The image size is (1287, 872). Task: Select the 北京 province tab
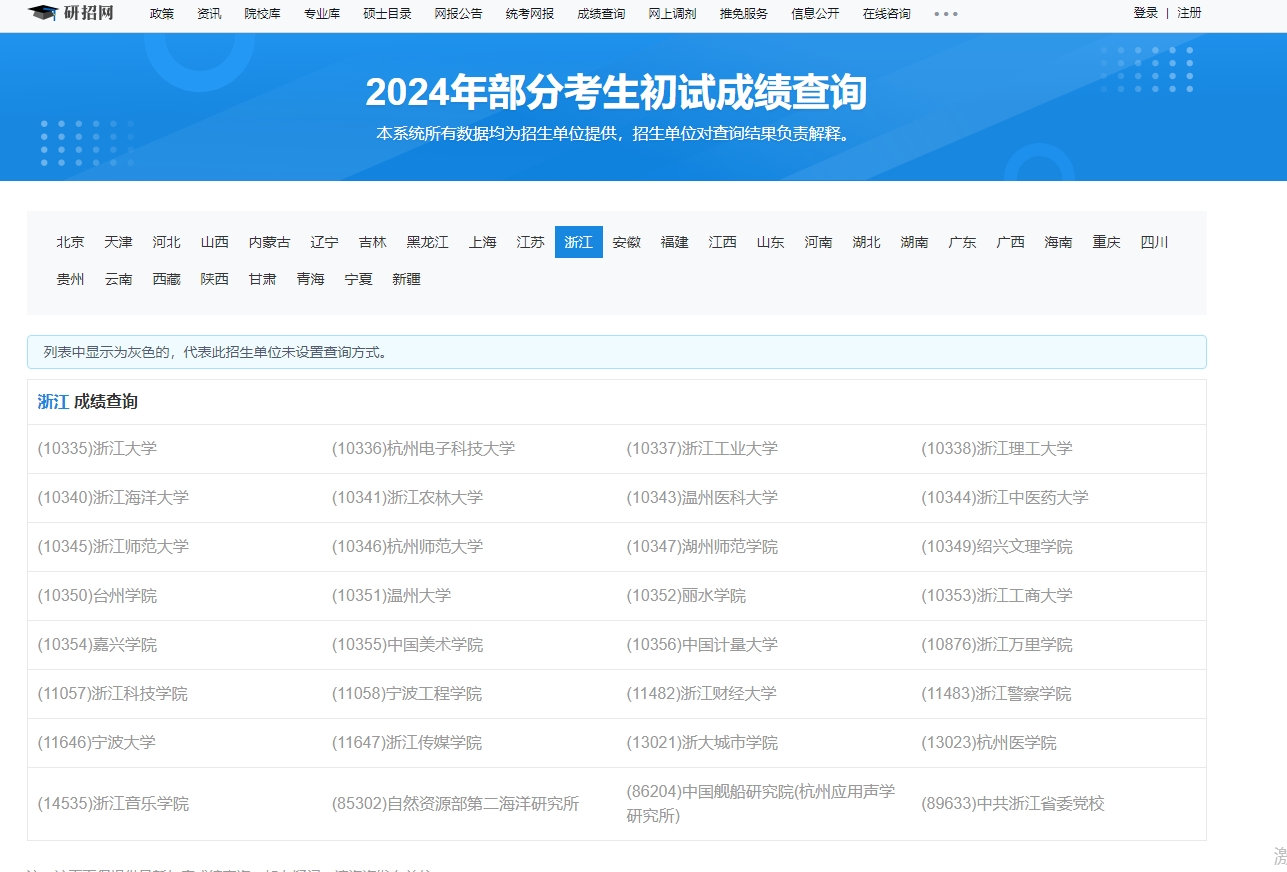click(x=71, y=242)
